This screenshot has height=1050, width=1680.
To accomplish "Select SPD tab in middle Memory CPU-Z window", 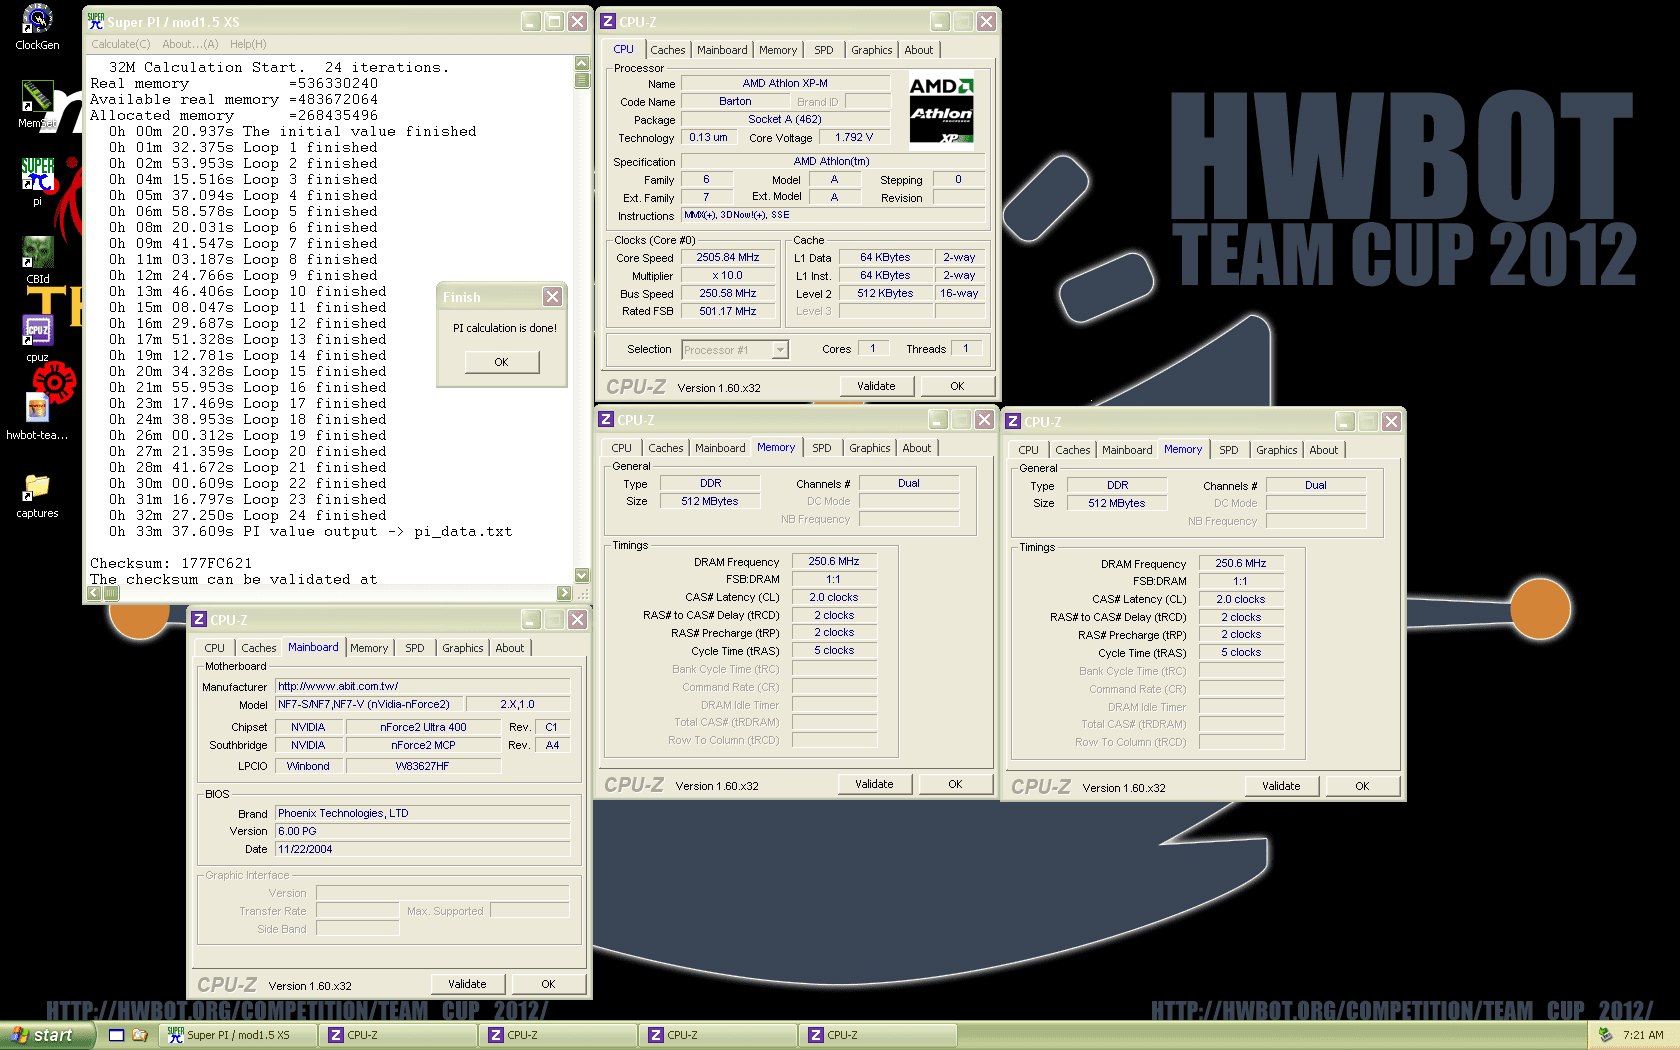I will (x=822, y=448).
